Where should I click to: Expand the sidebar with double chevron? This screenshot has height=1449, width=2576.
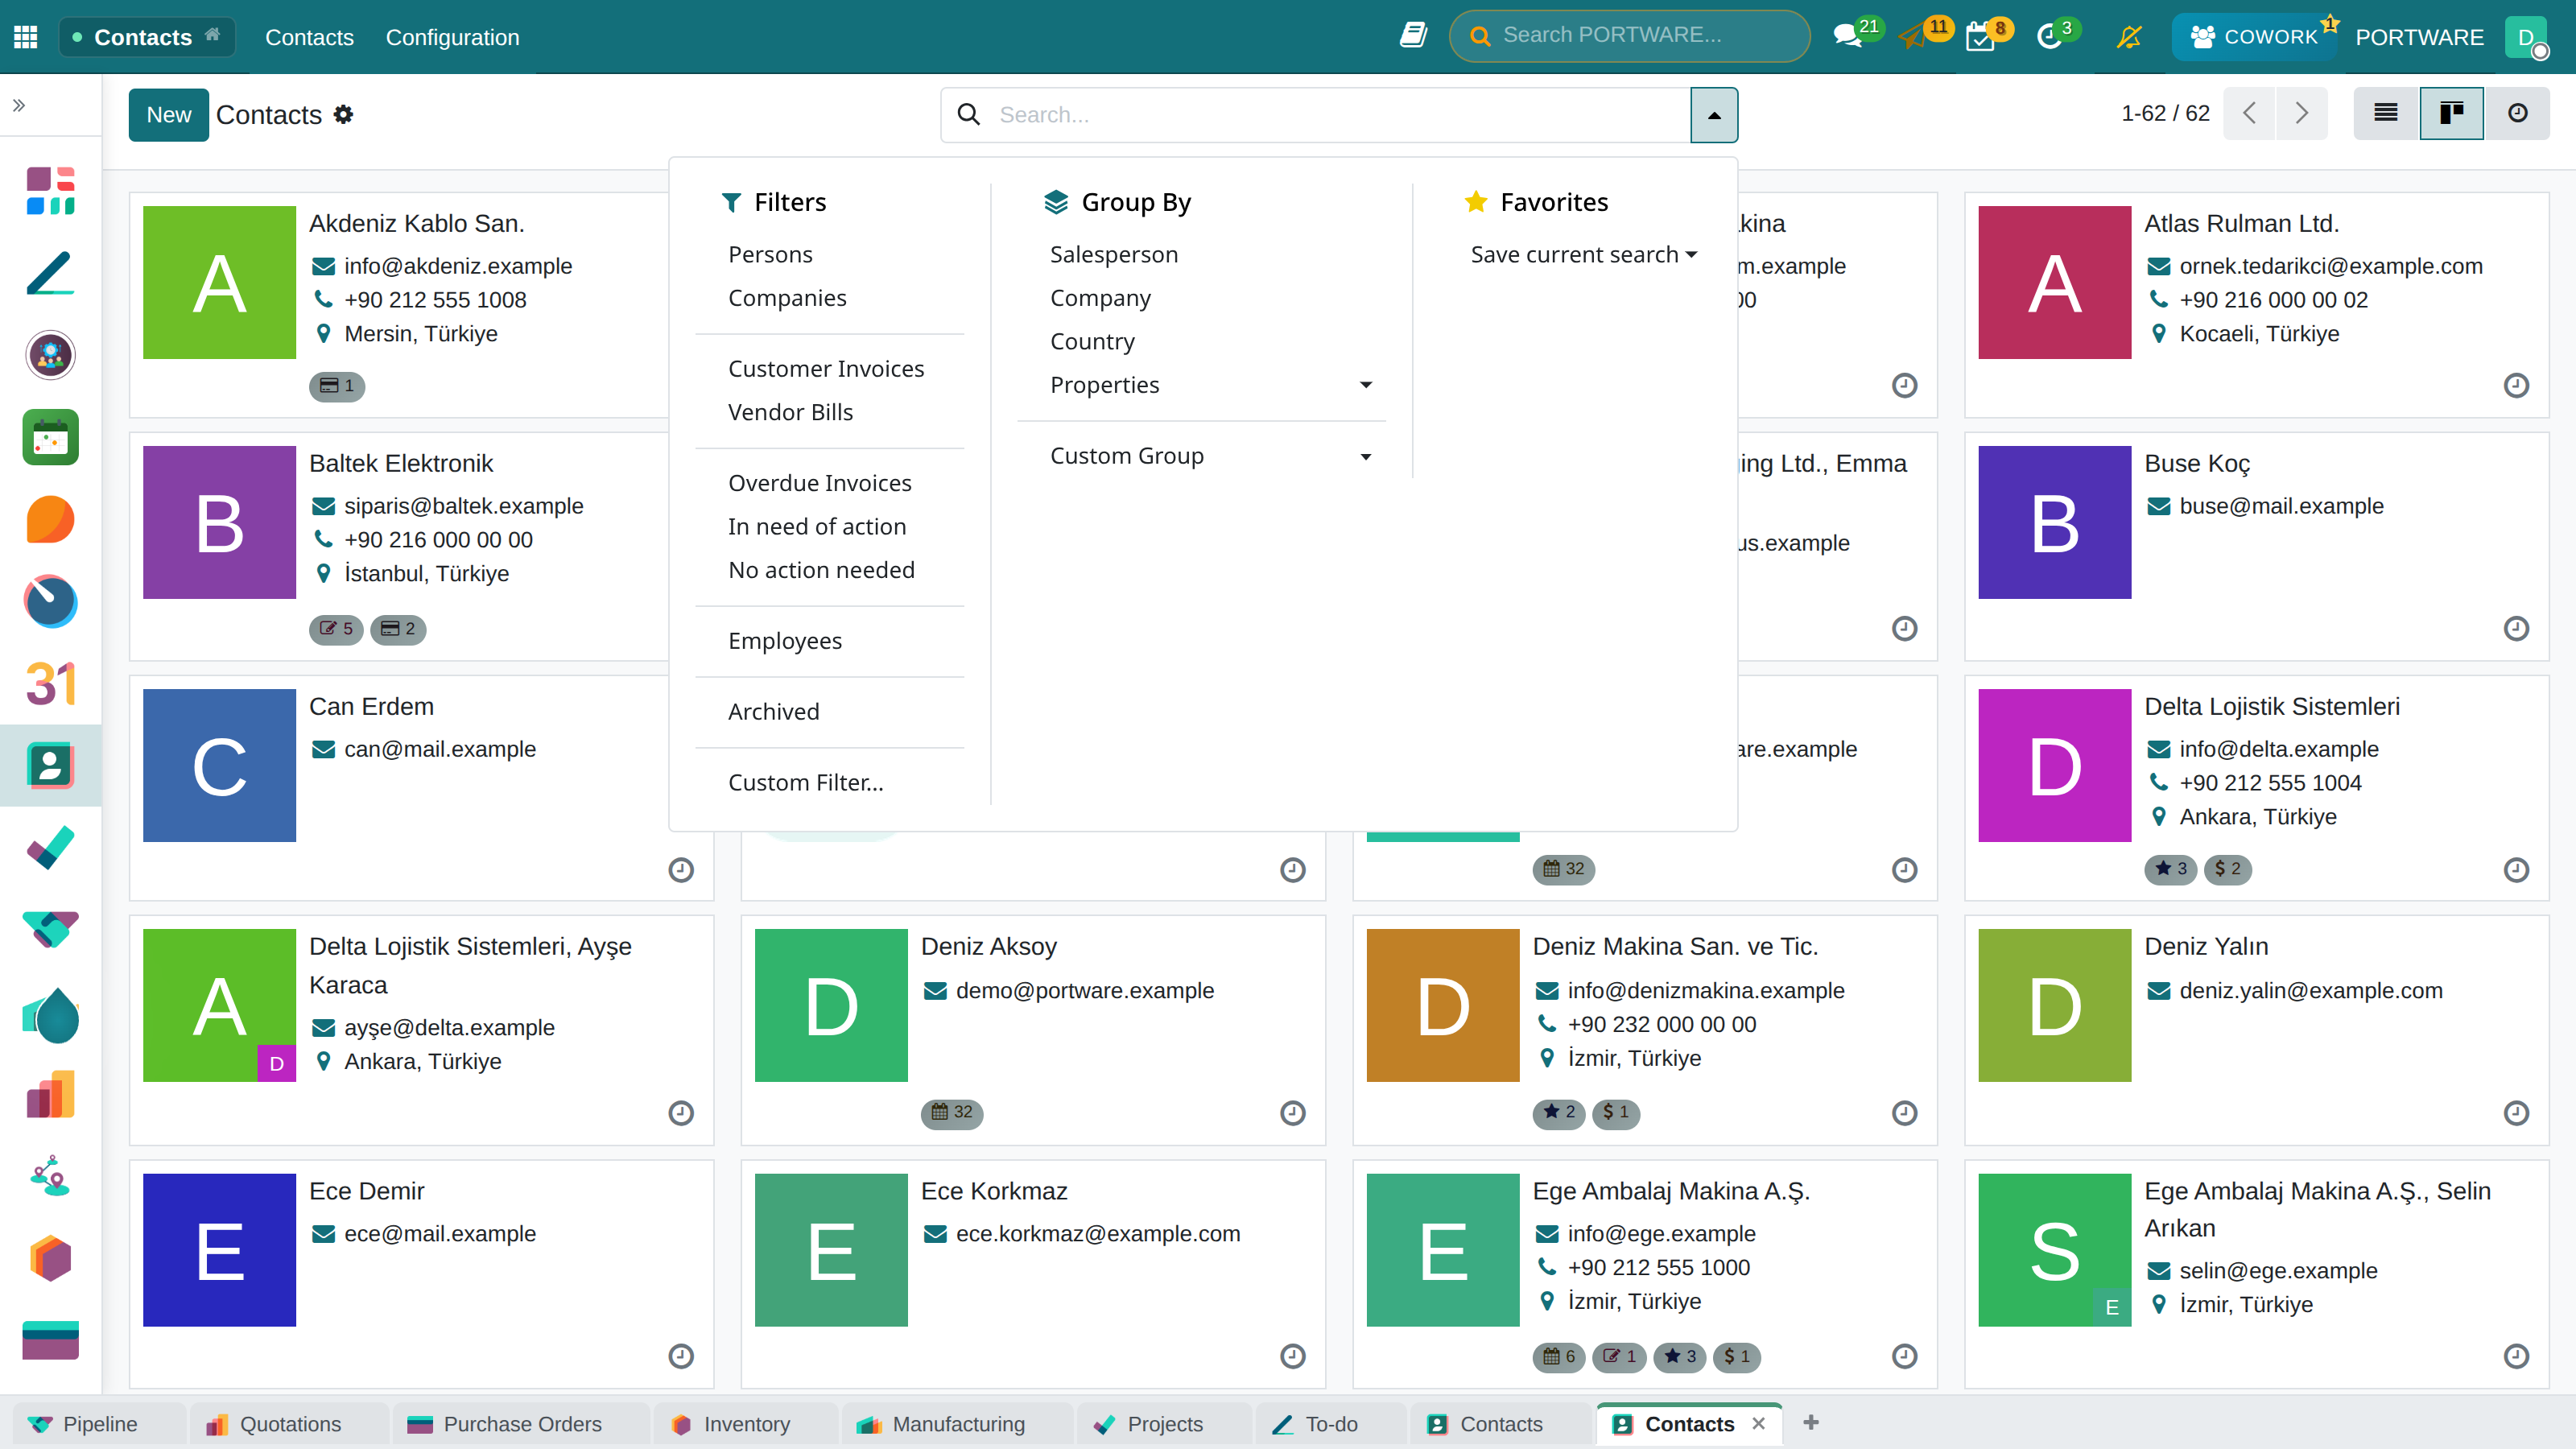pyautogui.click(x=19, y=105)
